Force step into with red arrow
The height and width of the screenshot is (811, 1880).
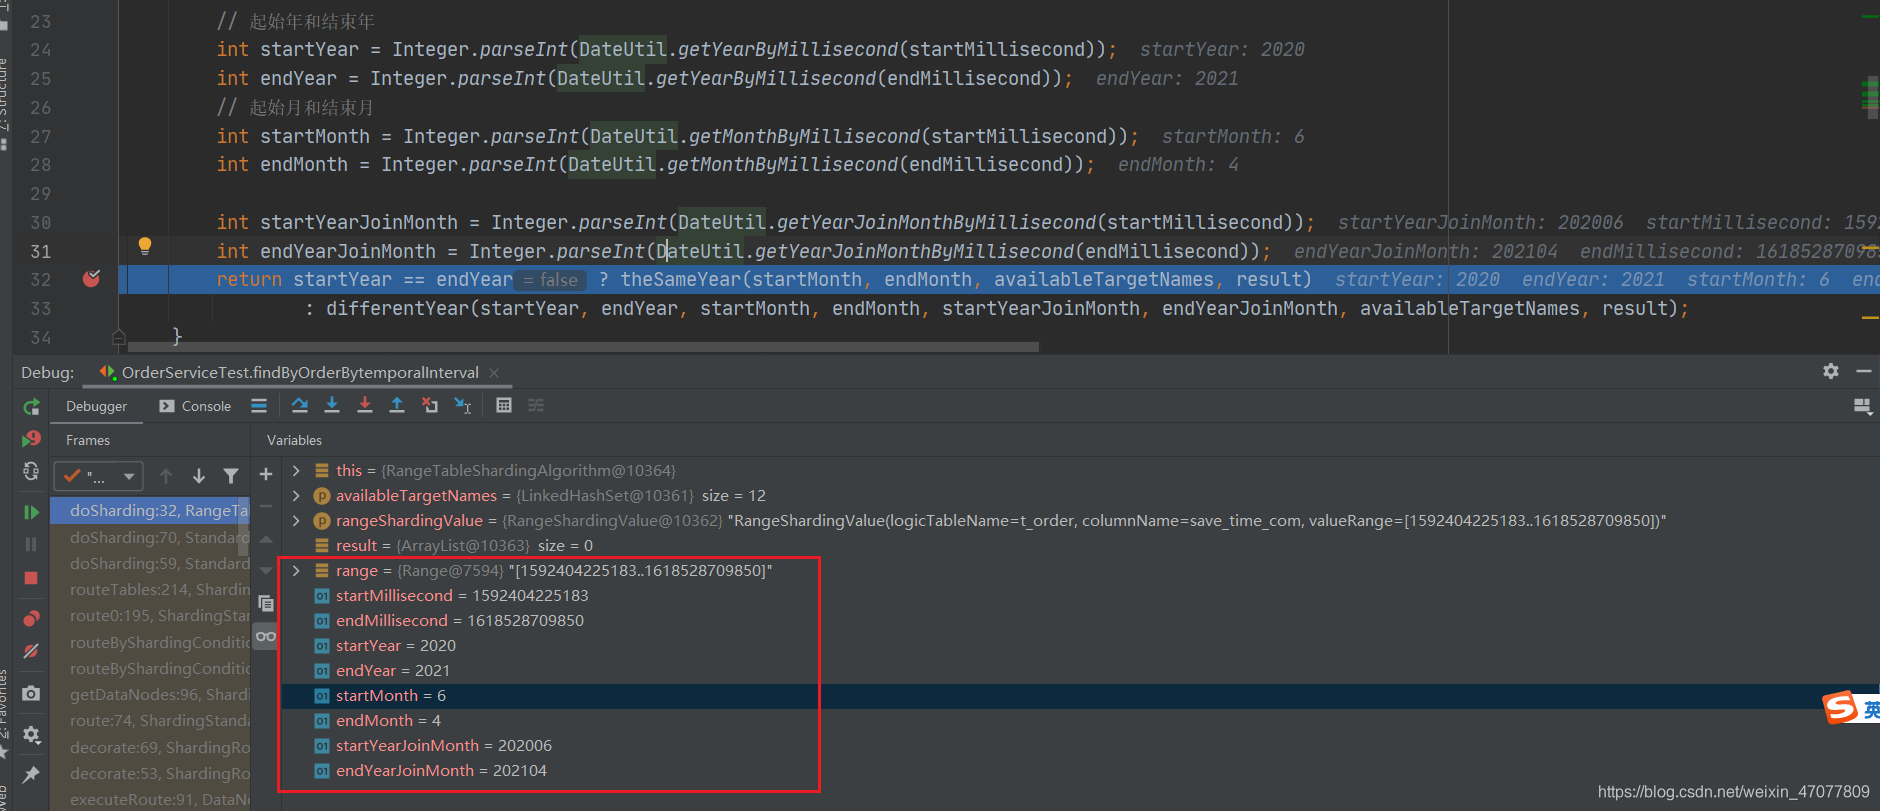pyautogui.click(x=365, y=405)
